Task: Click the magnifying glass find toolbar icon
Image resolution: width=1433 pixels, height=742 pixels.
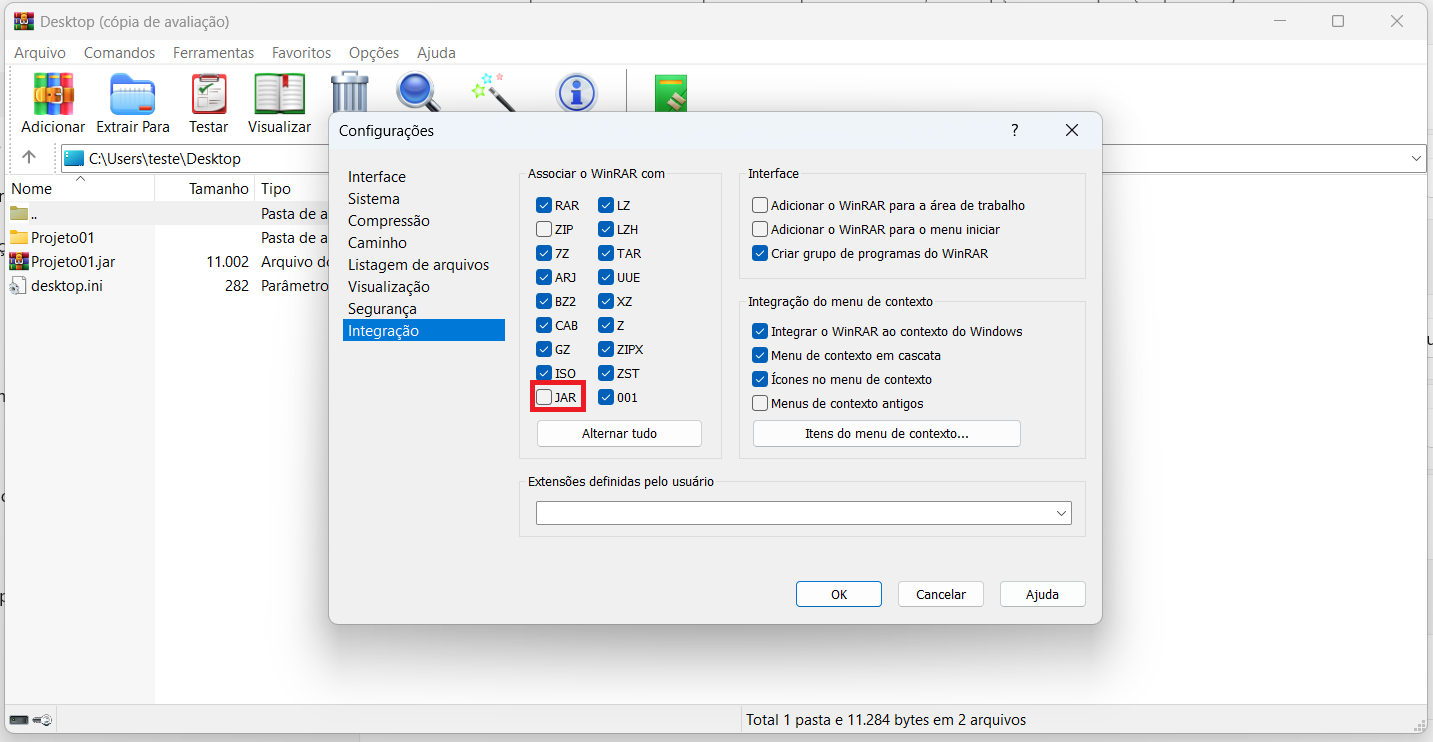Action: (x=418, y=92)
